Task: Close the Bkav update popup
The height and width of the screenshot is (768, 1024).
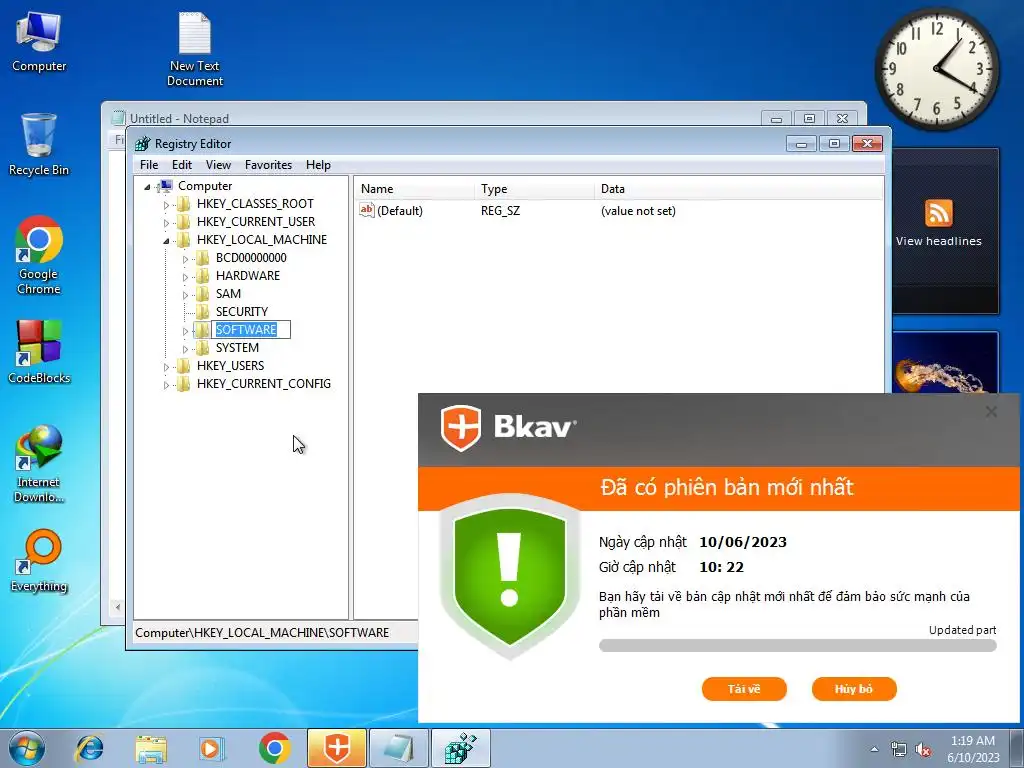Action: tap(991, 411)
